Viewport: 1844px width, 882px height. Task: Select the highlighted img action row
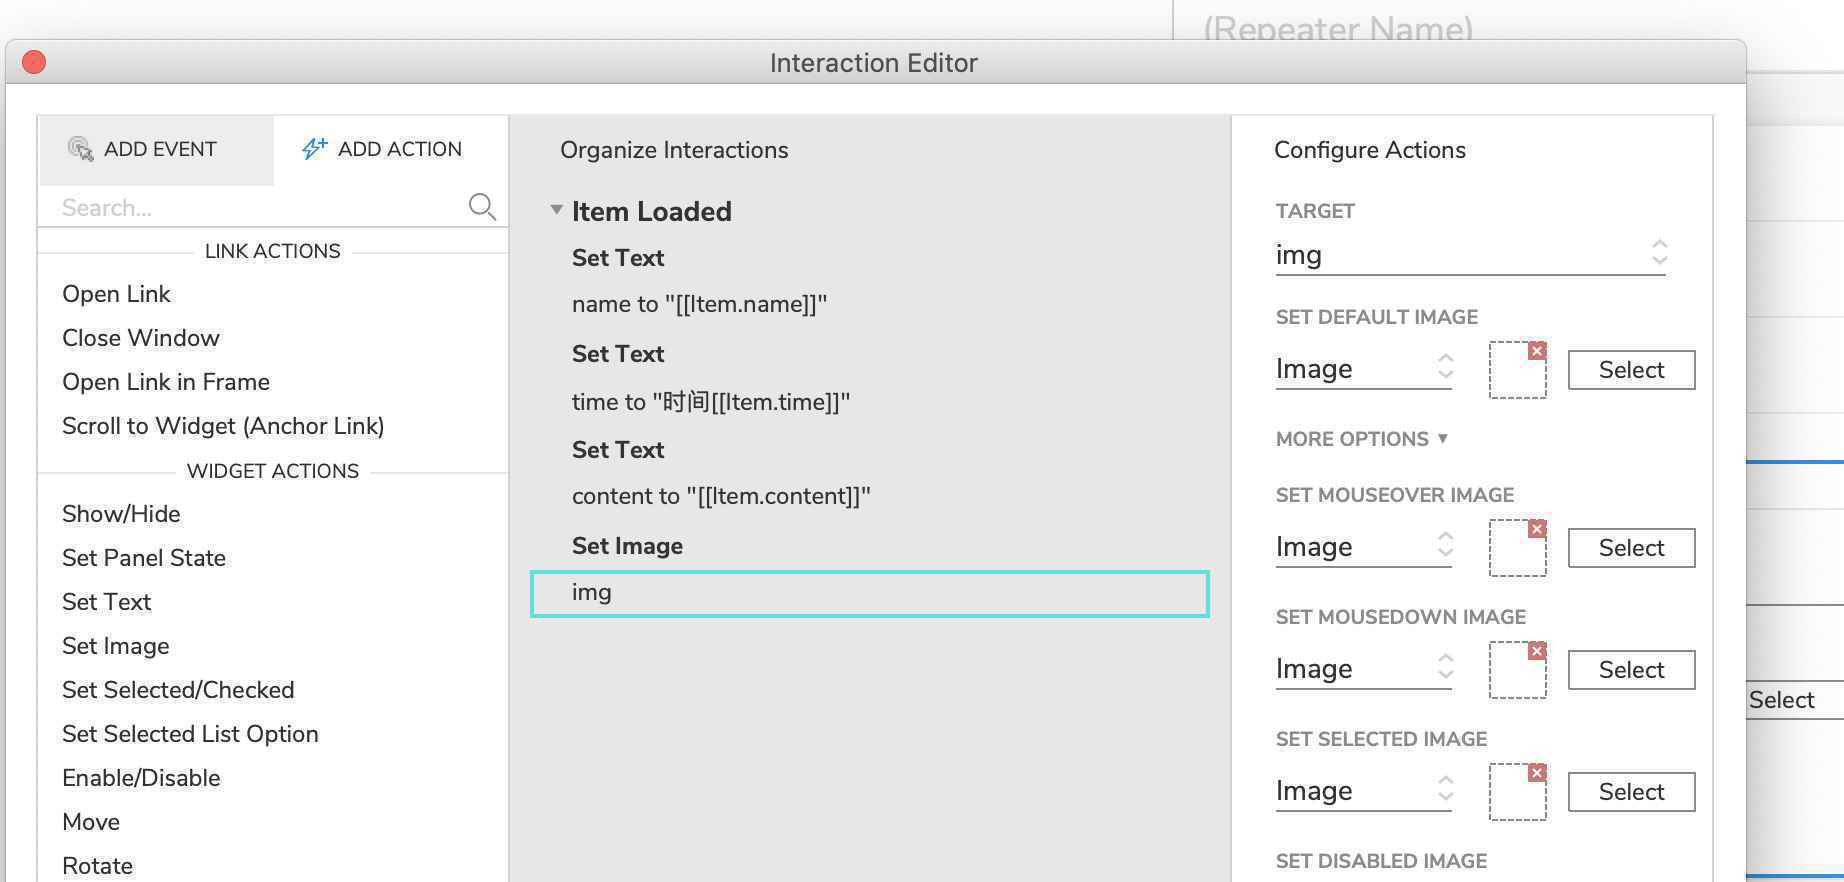coord(869,594)
